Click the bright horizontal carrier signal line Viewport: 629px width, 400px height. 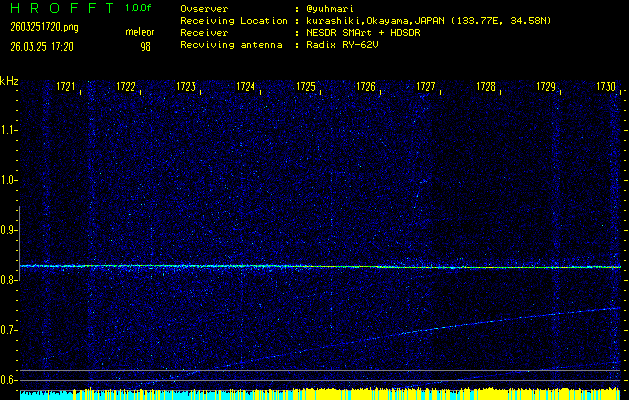[320, 267]
